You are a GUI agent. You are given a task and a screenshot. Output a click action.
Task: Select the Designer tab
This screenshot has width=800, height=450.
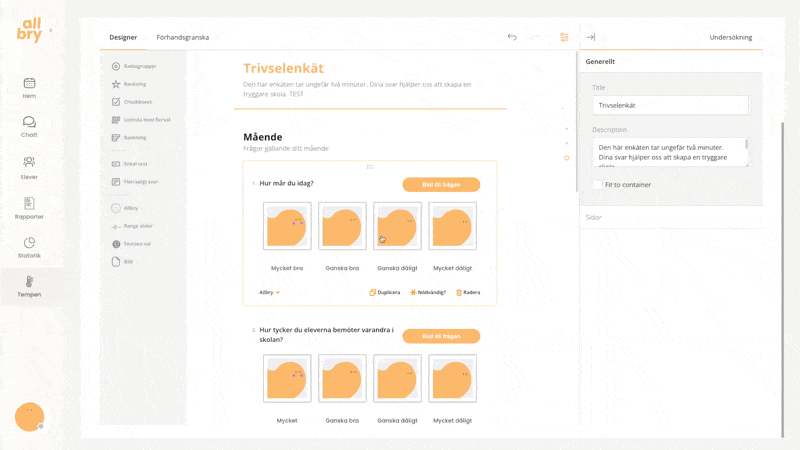coord(123,37)
